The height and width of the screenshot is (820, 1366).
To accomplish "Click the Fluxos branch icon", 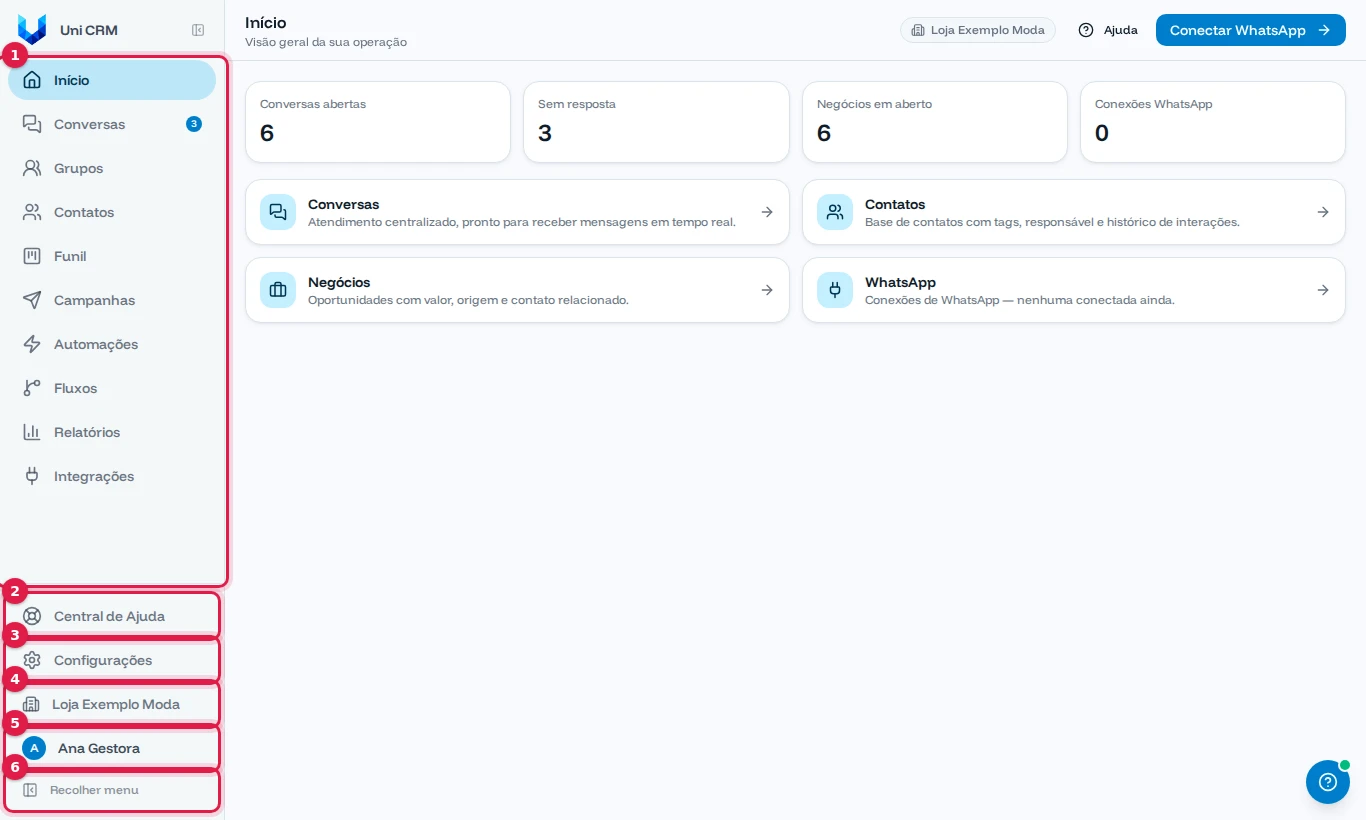I will tap(32, 388).
